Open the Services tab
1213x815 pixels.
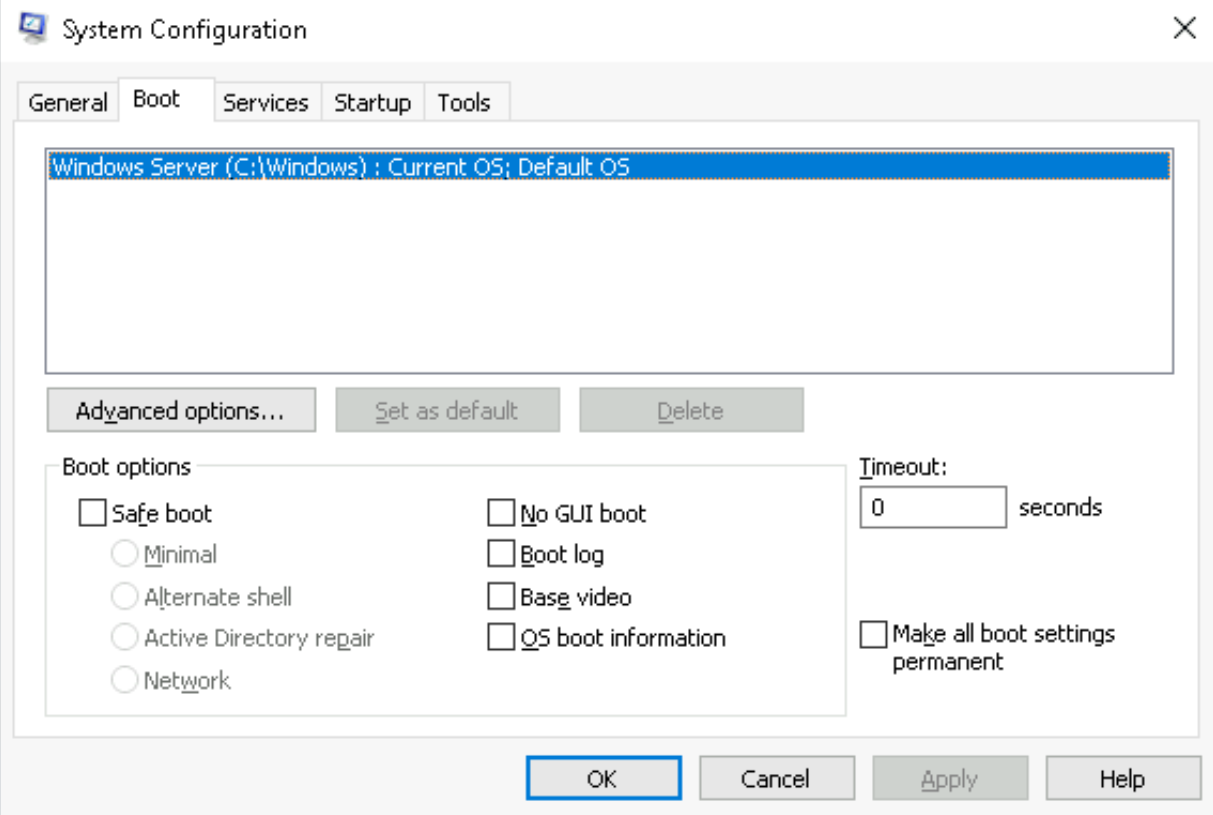(x=265, y=103)
